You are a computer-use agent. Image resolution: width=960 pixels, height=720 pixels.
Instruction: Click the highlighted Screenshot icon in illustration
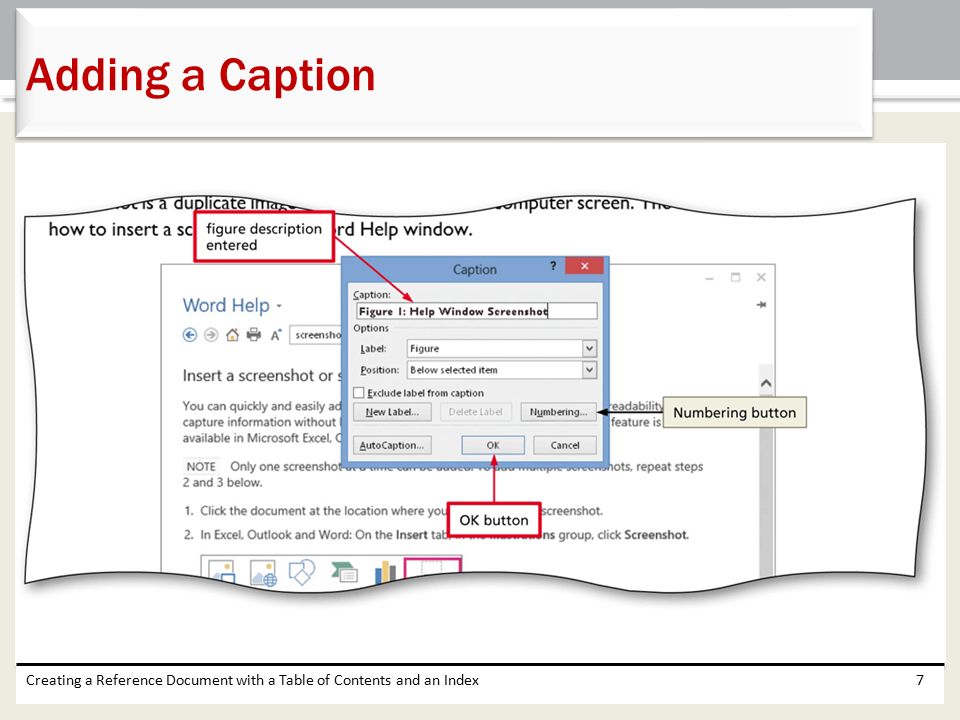(432, 566)
